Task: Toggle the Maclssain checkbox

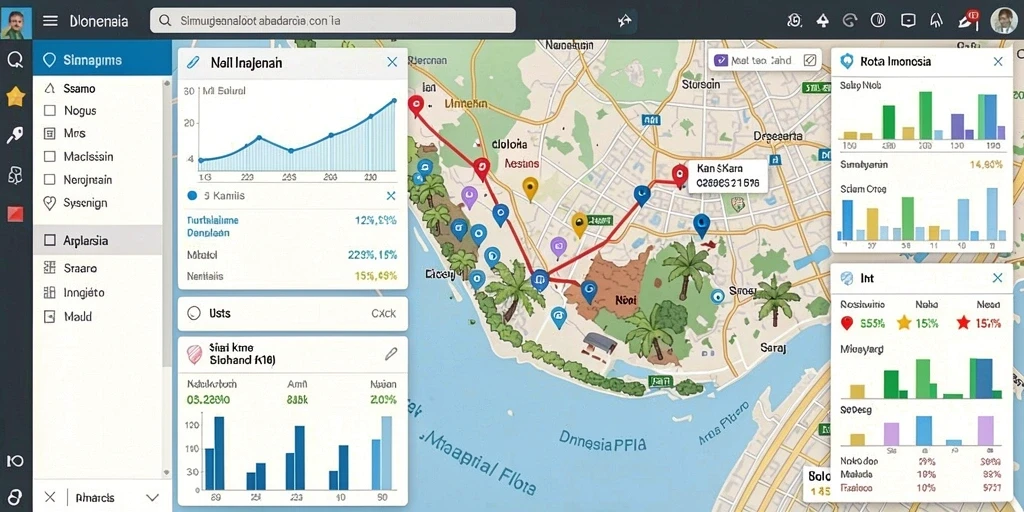Action: tap(50, 157)
